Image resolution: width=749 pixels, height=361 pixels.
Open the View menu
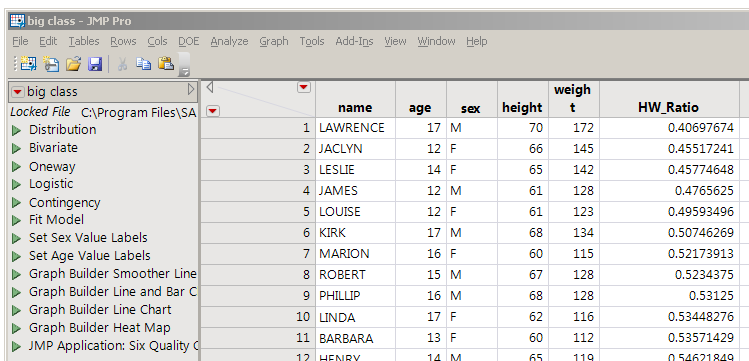pos(395,41)
